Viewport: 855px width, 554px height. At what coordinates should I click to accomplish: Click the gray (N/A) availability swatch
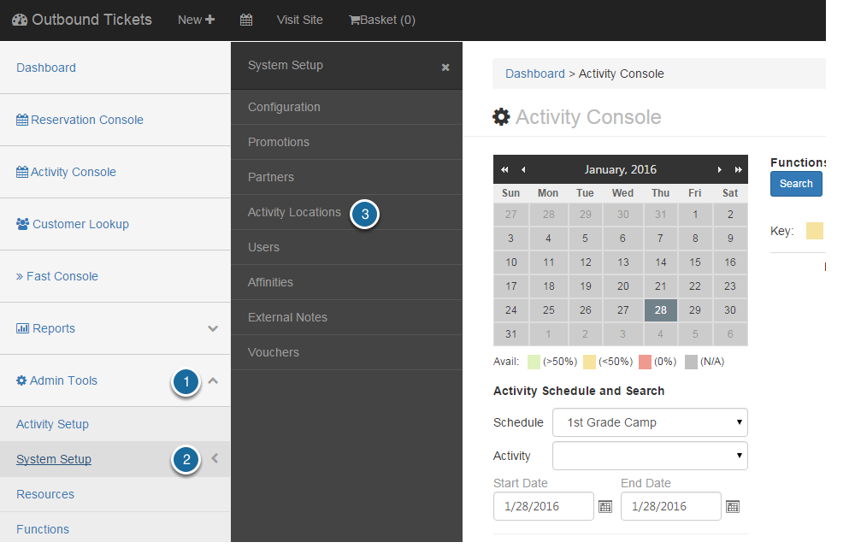click(x=691, y=362)
